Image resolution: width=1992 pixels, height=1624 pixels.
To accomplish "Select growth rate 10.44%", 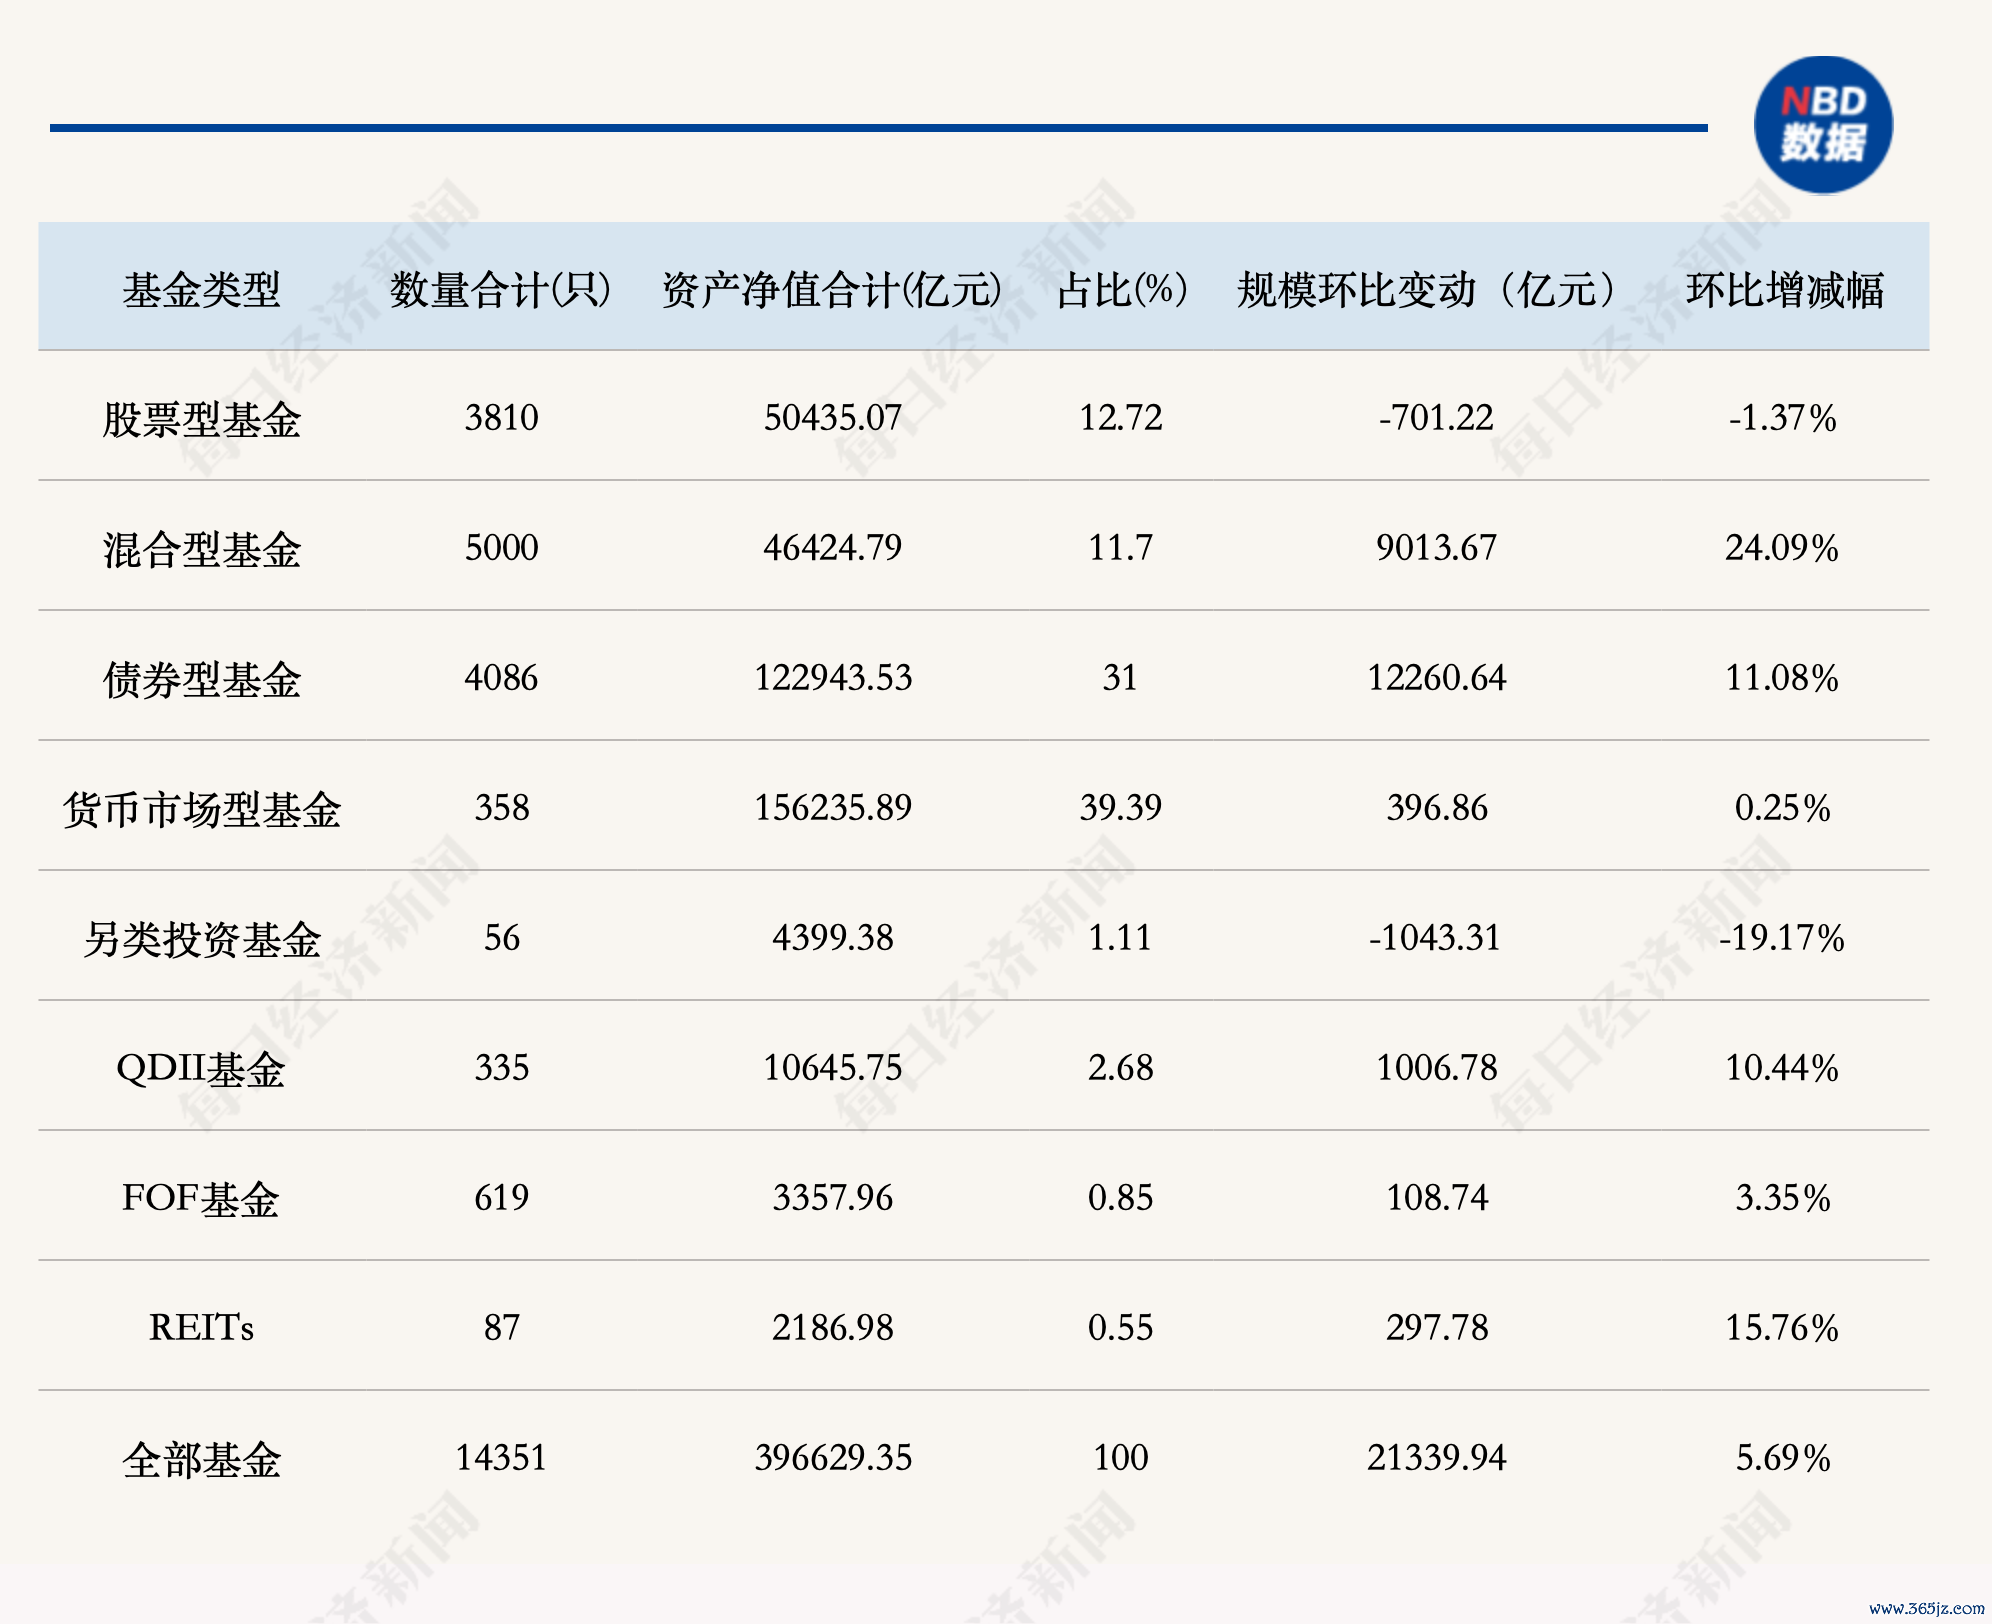I will [1782, 1067].
